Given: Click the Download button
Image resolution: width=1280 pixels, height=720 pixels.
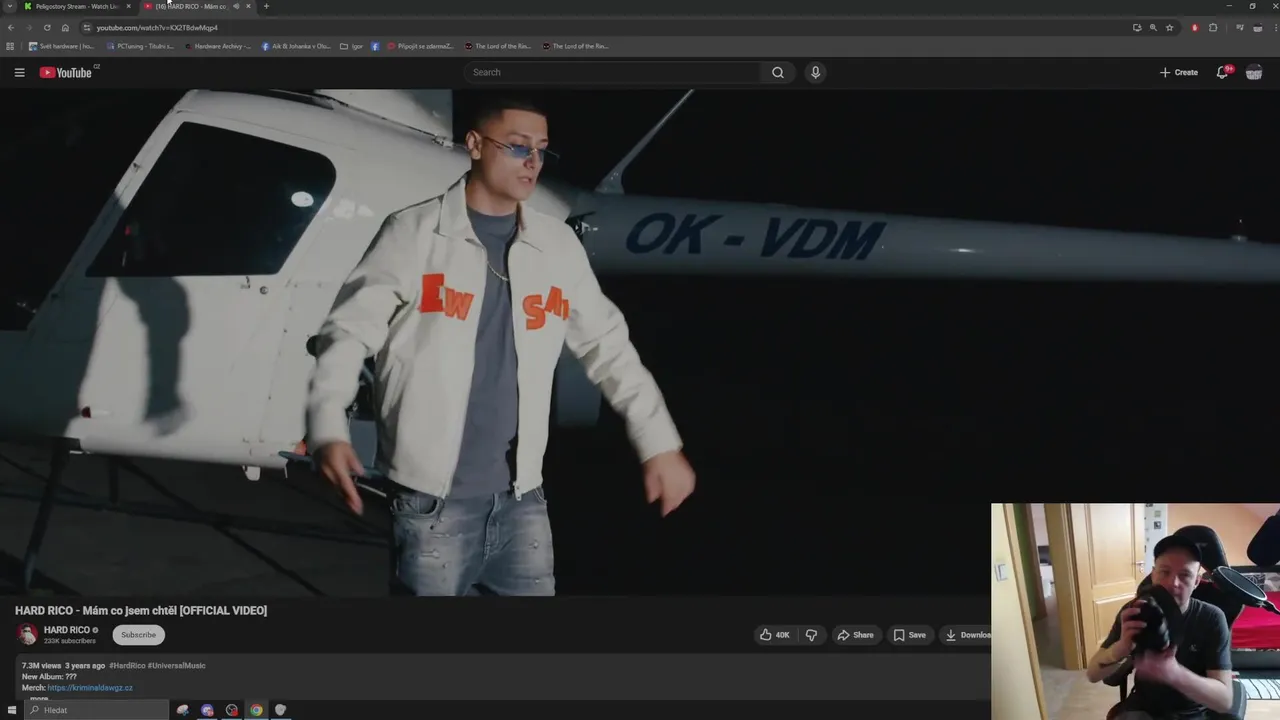Looking at the screenshot, I should coord(967,635).
